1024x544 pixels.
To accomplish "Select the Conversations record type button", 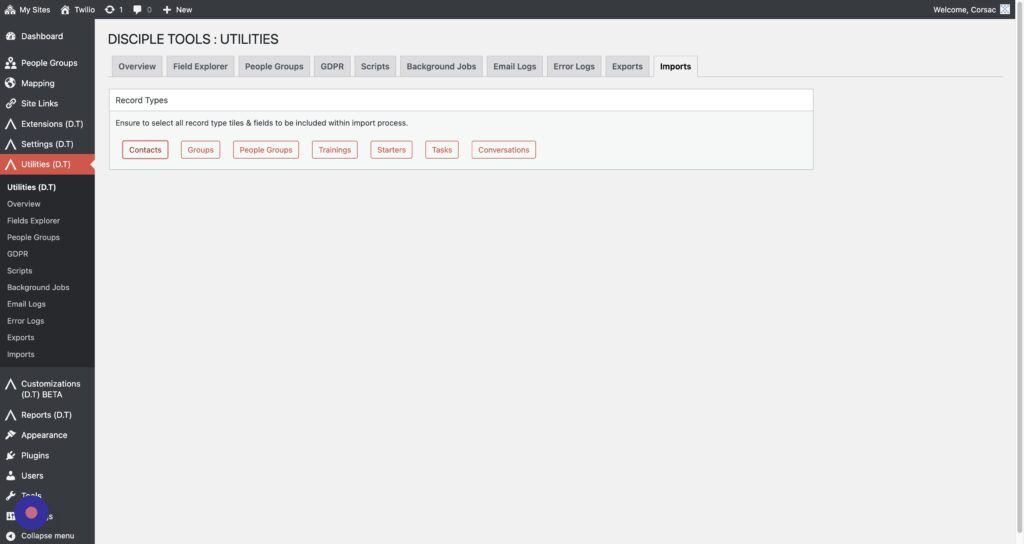I will pos(503,150).
